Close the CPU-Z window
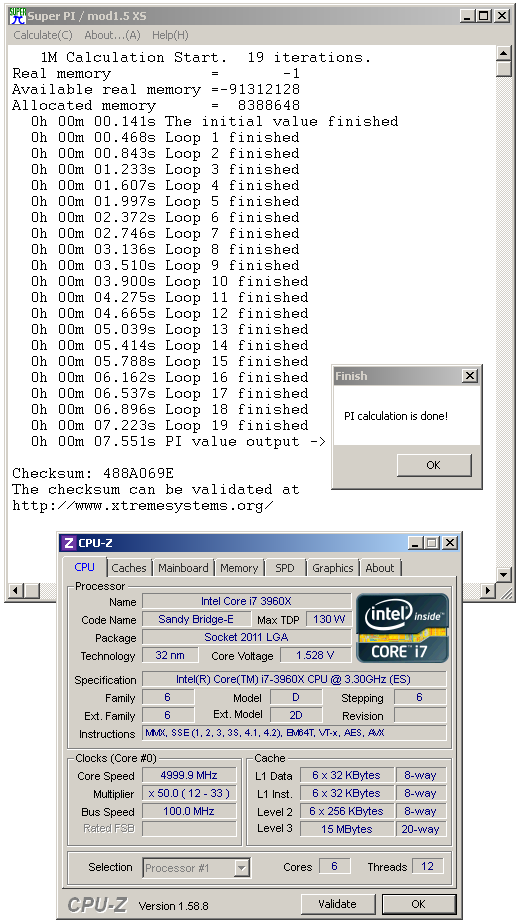 point(450,543)
